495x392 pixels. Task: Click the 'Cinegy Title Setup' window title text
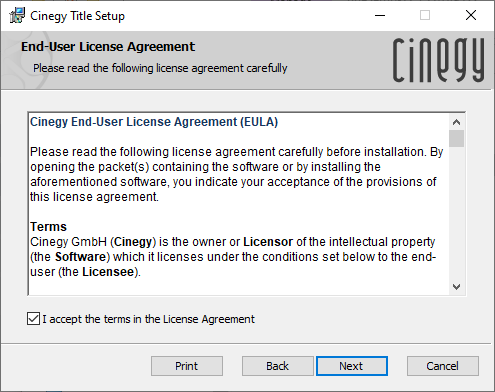pyautogui.click(x=77, y=16)
